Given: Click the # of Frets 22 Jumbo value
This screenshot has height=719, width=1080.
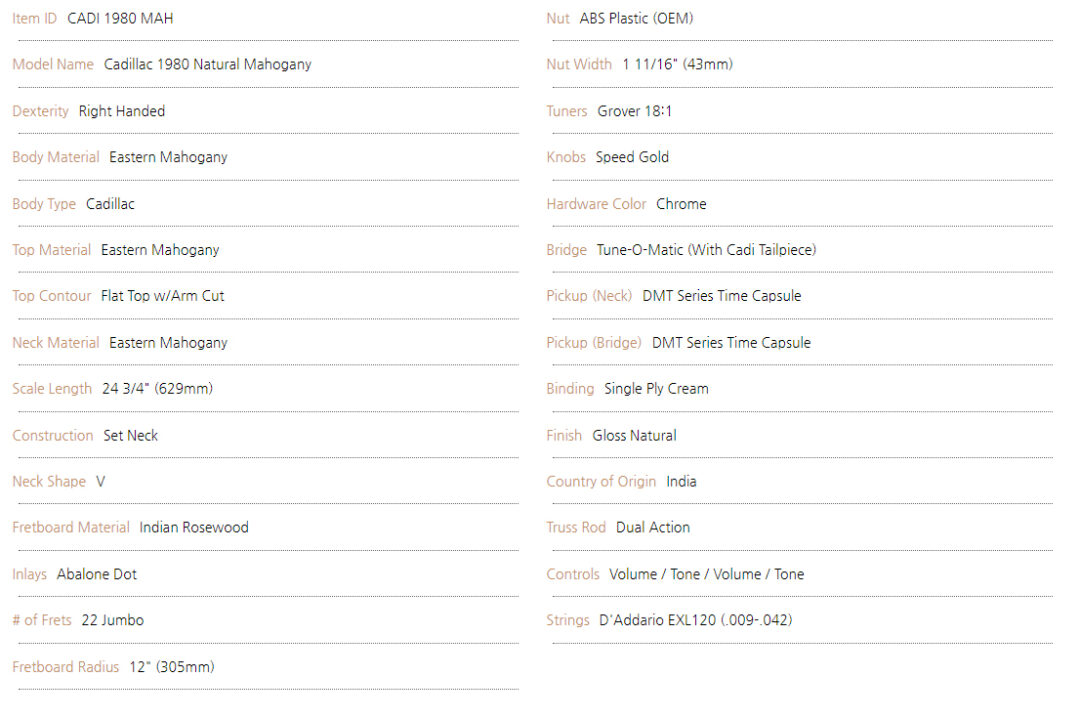Looking at the screenshot, I should click(x=112, y=620).
